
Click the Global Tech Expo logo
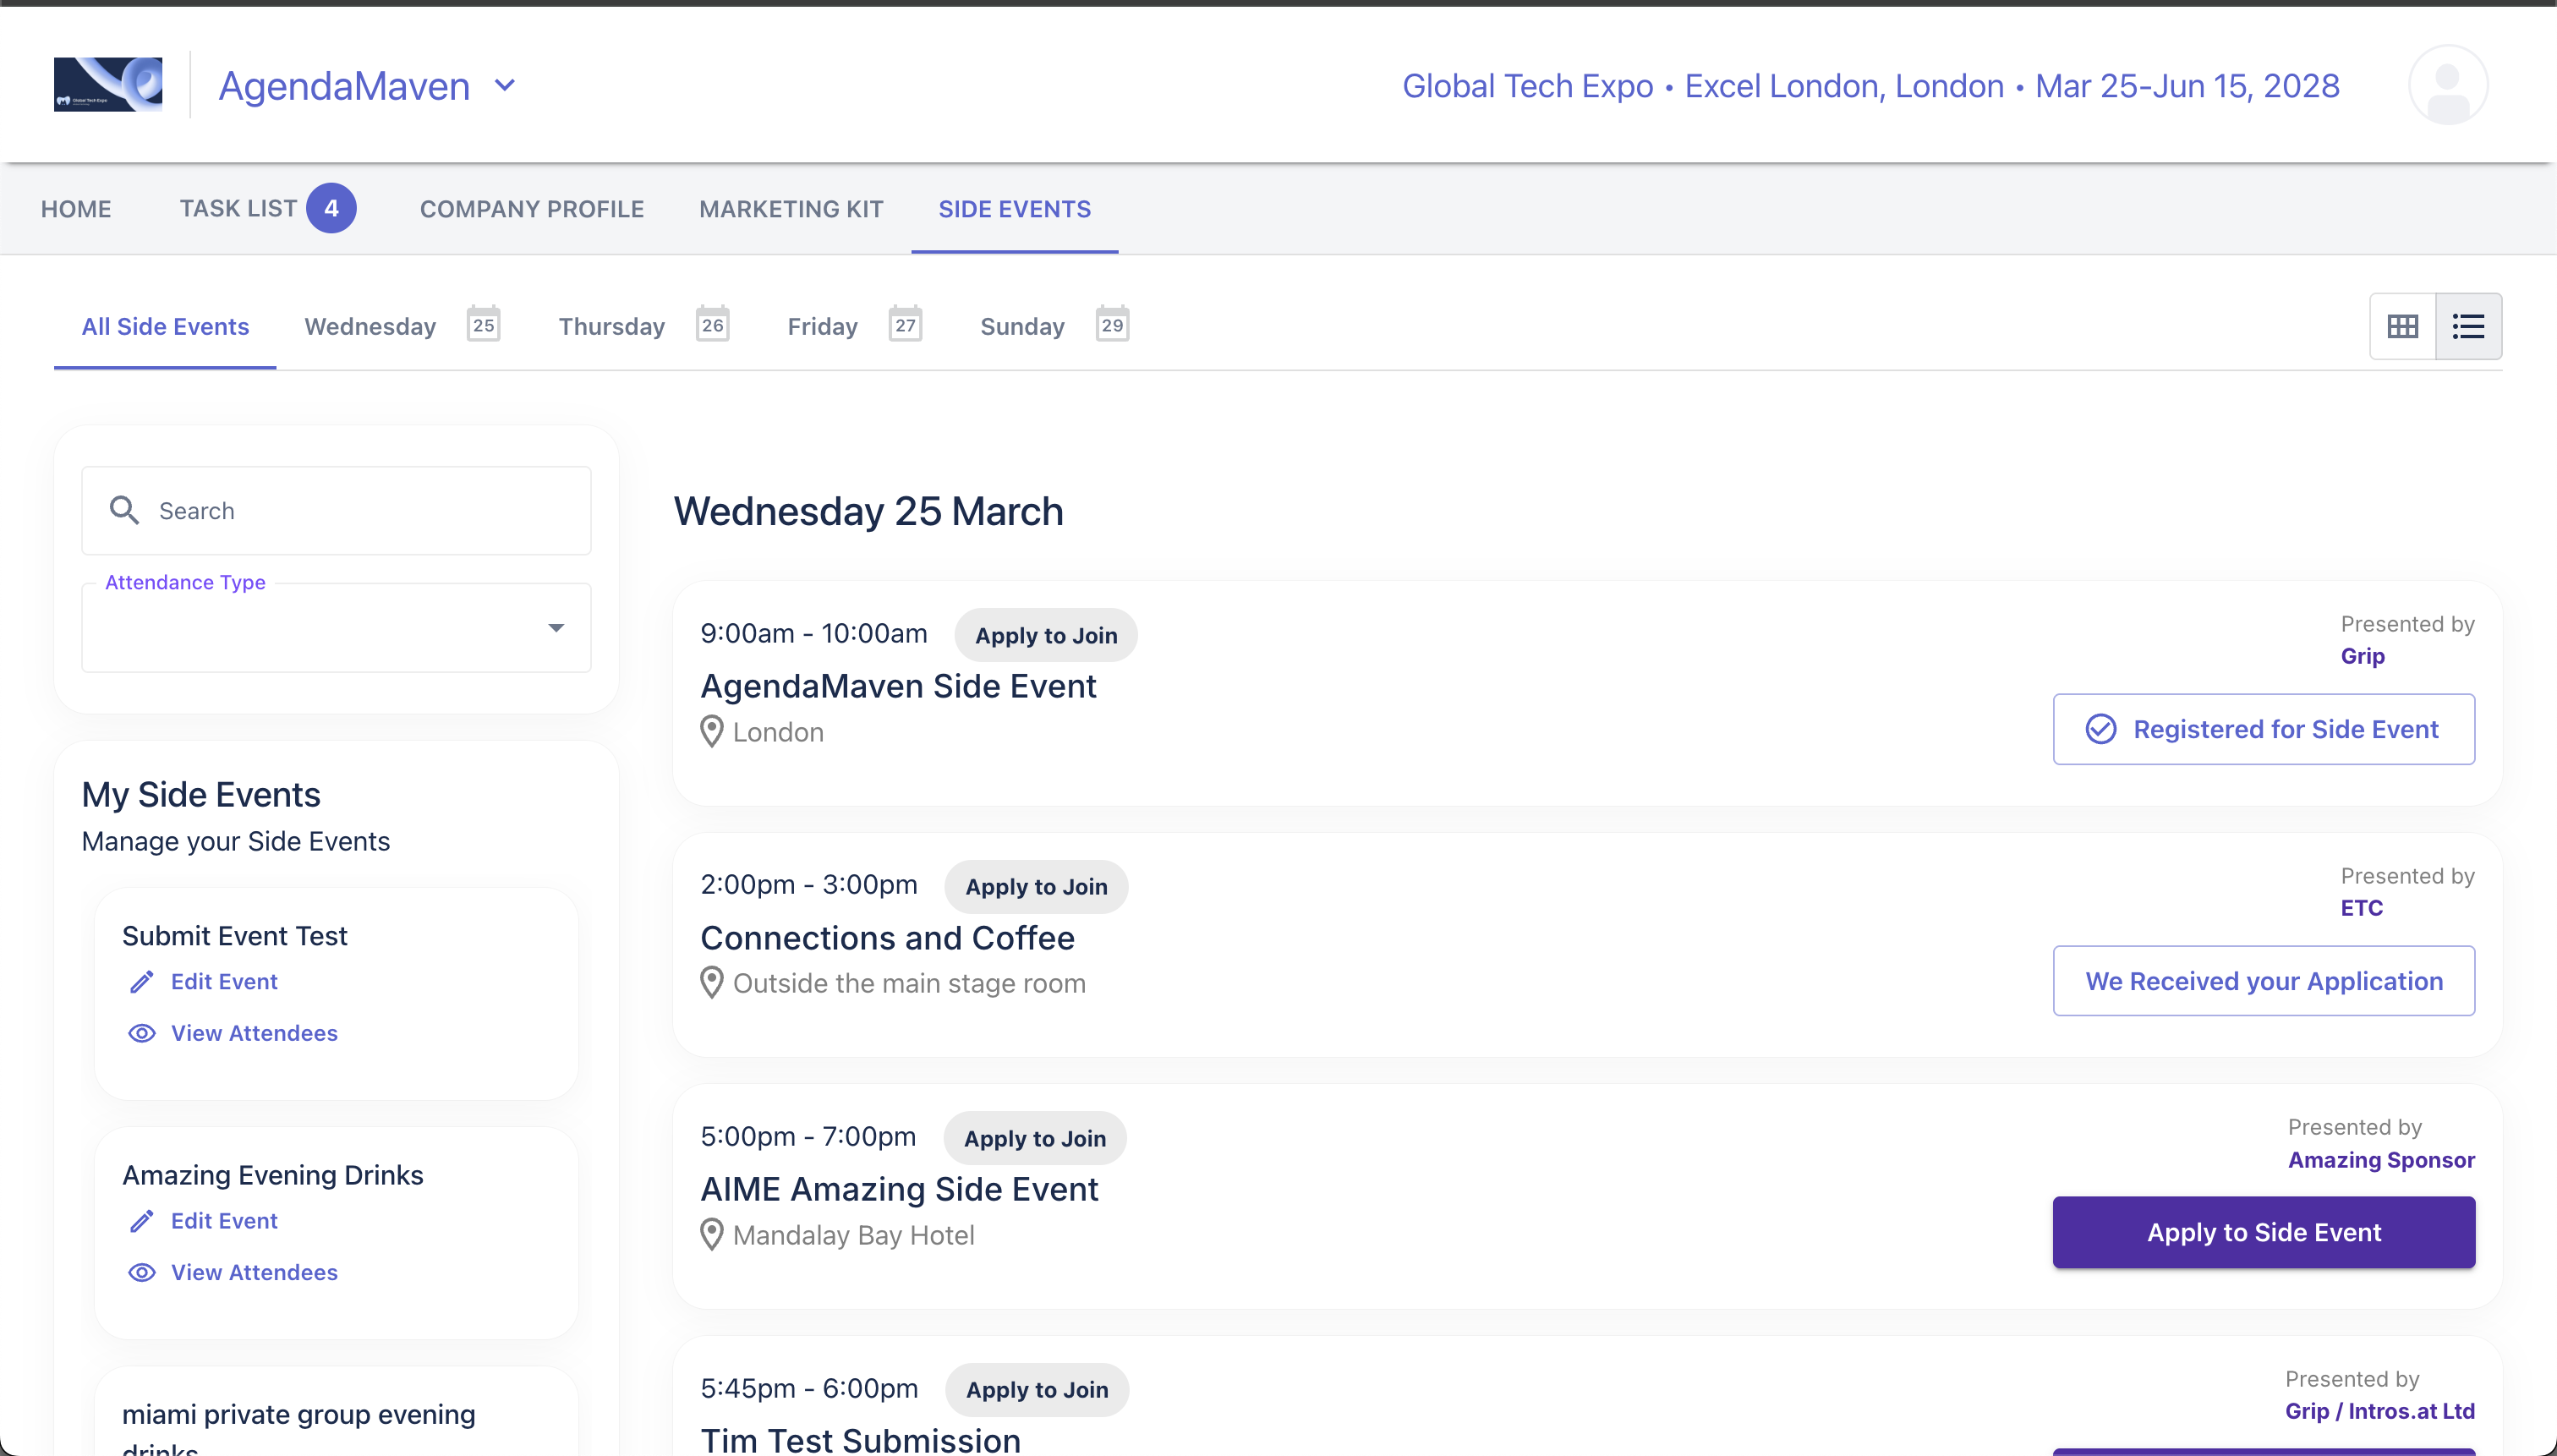108,85
